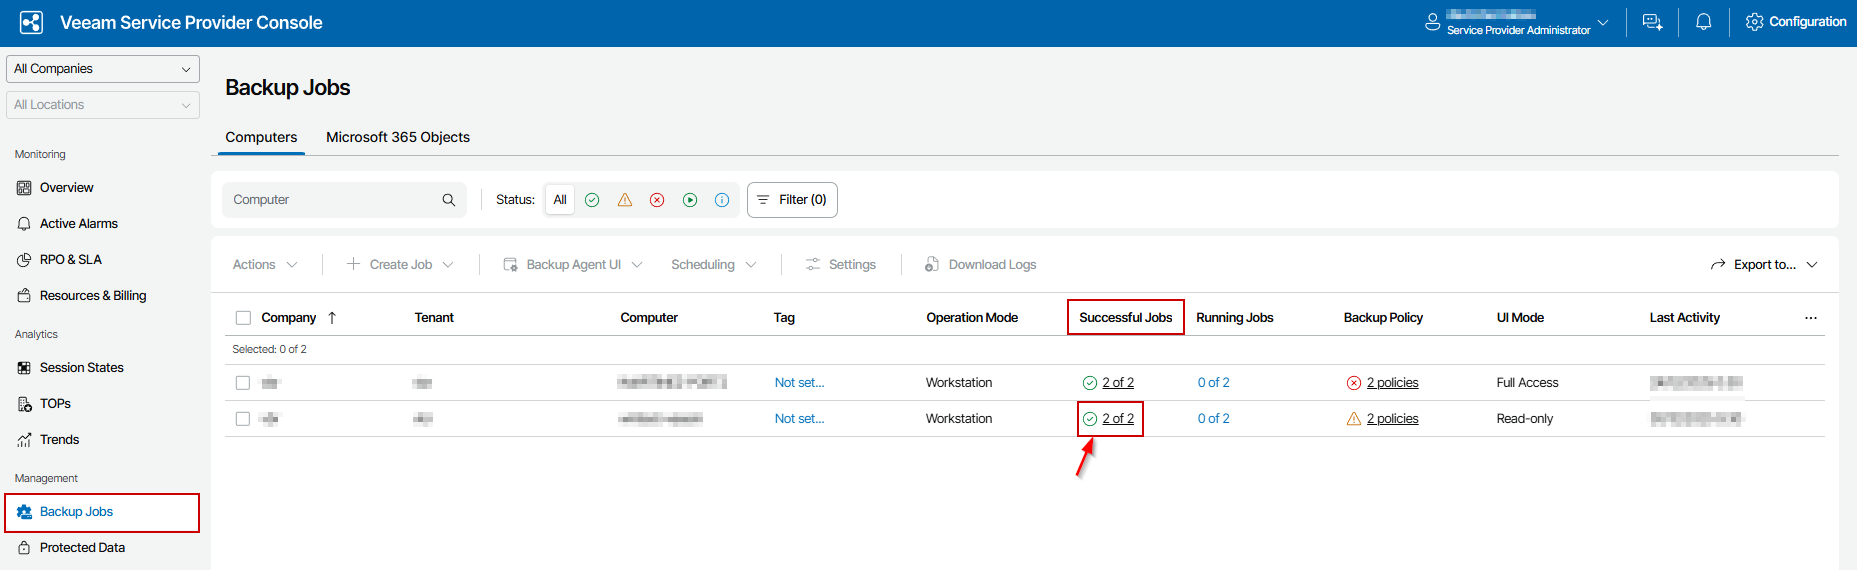This screenshot has height=570, width=1857.
Task: Check the first computer row checkbox
Action: pos(243,383)
